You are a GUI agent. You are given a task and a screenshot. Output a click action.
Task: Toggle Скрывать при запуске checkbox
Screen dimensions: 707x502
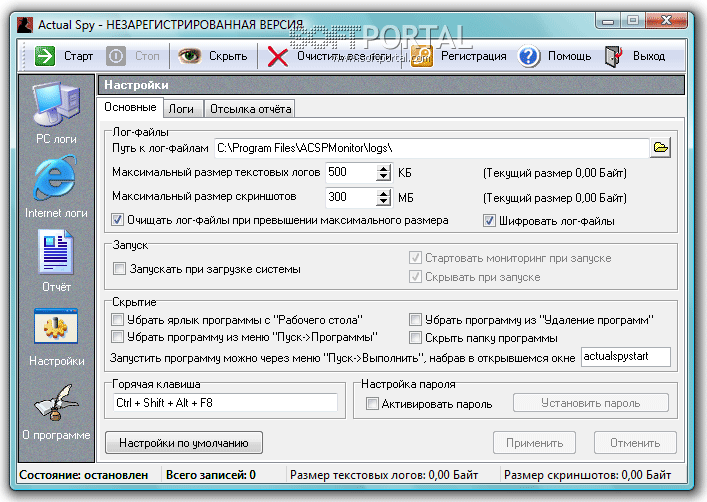tap(415, 276)
